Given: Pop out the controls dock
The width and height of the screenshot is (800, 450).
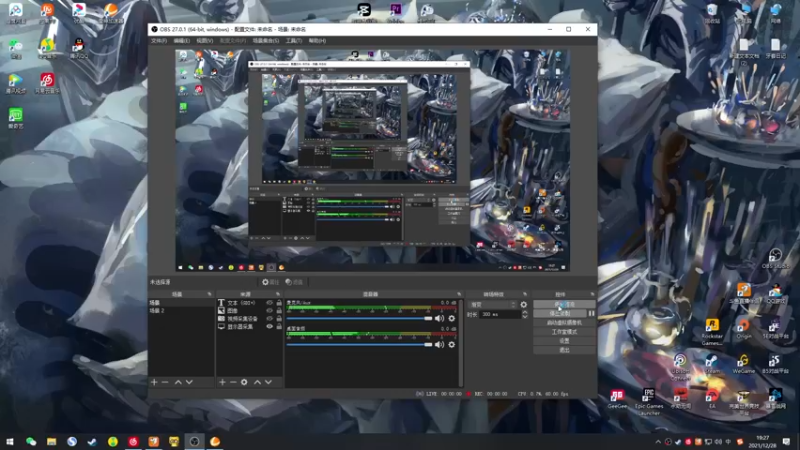Looking at the screenshot, I should pyautogui.click(x=592, y=294).
